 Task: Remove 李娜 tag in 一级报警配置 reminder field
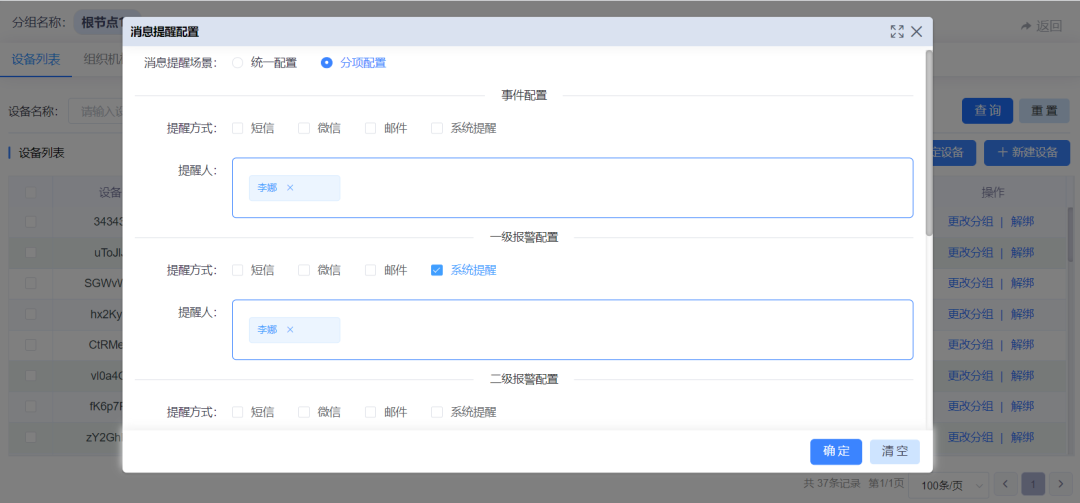pos(290,329)
